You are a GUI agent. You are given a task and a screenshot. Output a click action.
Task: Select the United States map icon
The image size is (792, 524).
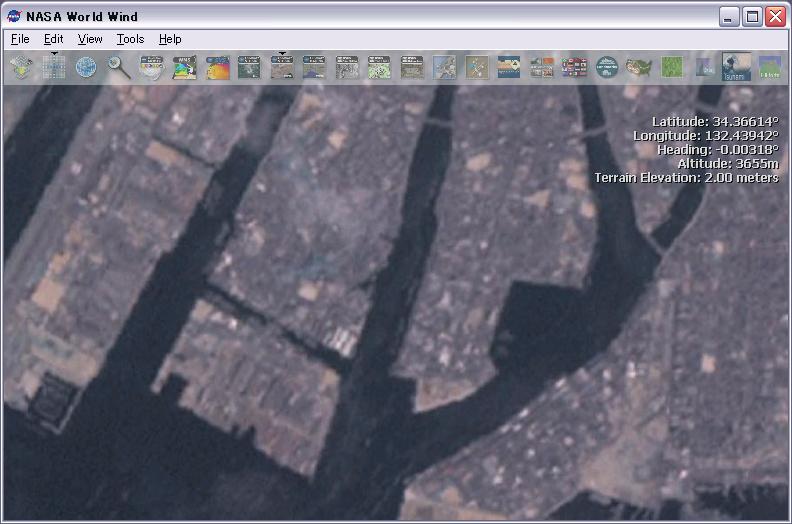click(639, 67)
